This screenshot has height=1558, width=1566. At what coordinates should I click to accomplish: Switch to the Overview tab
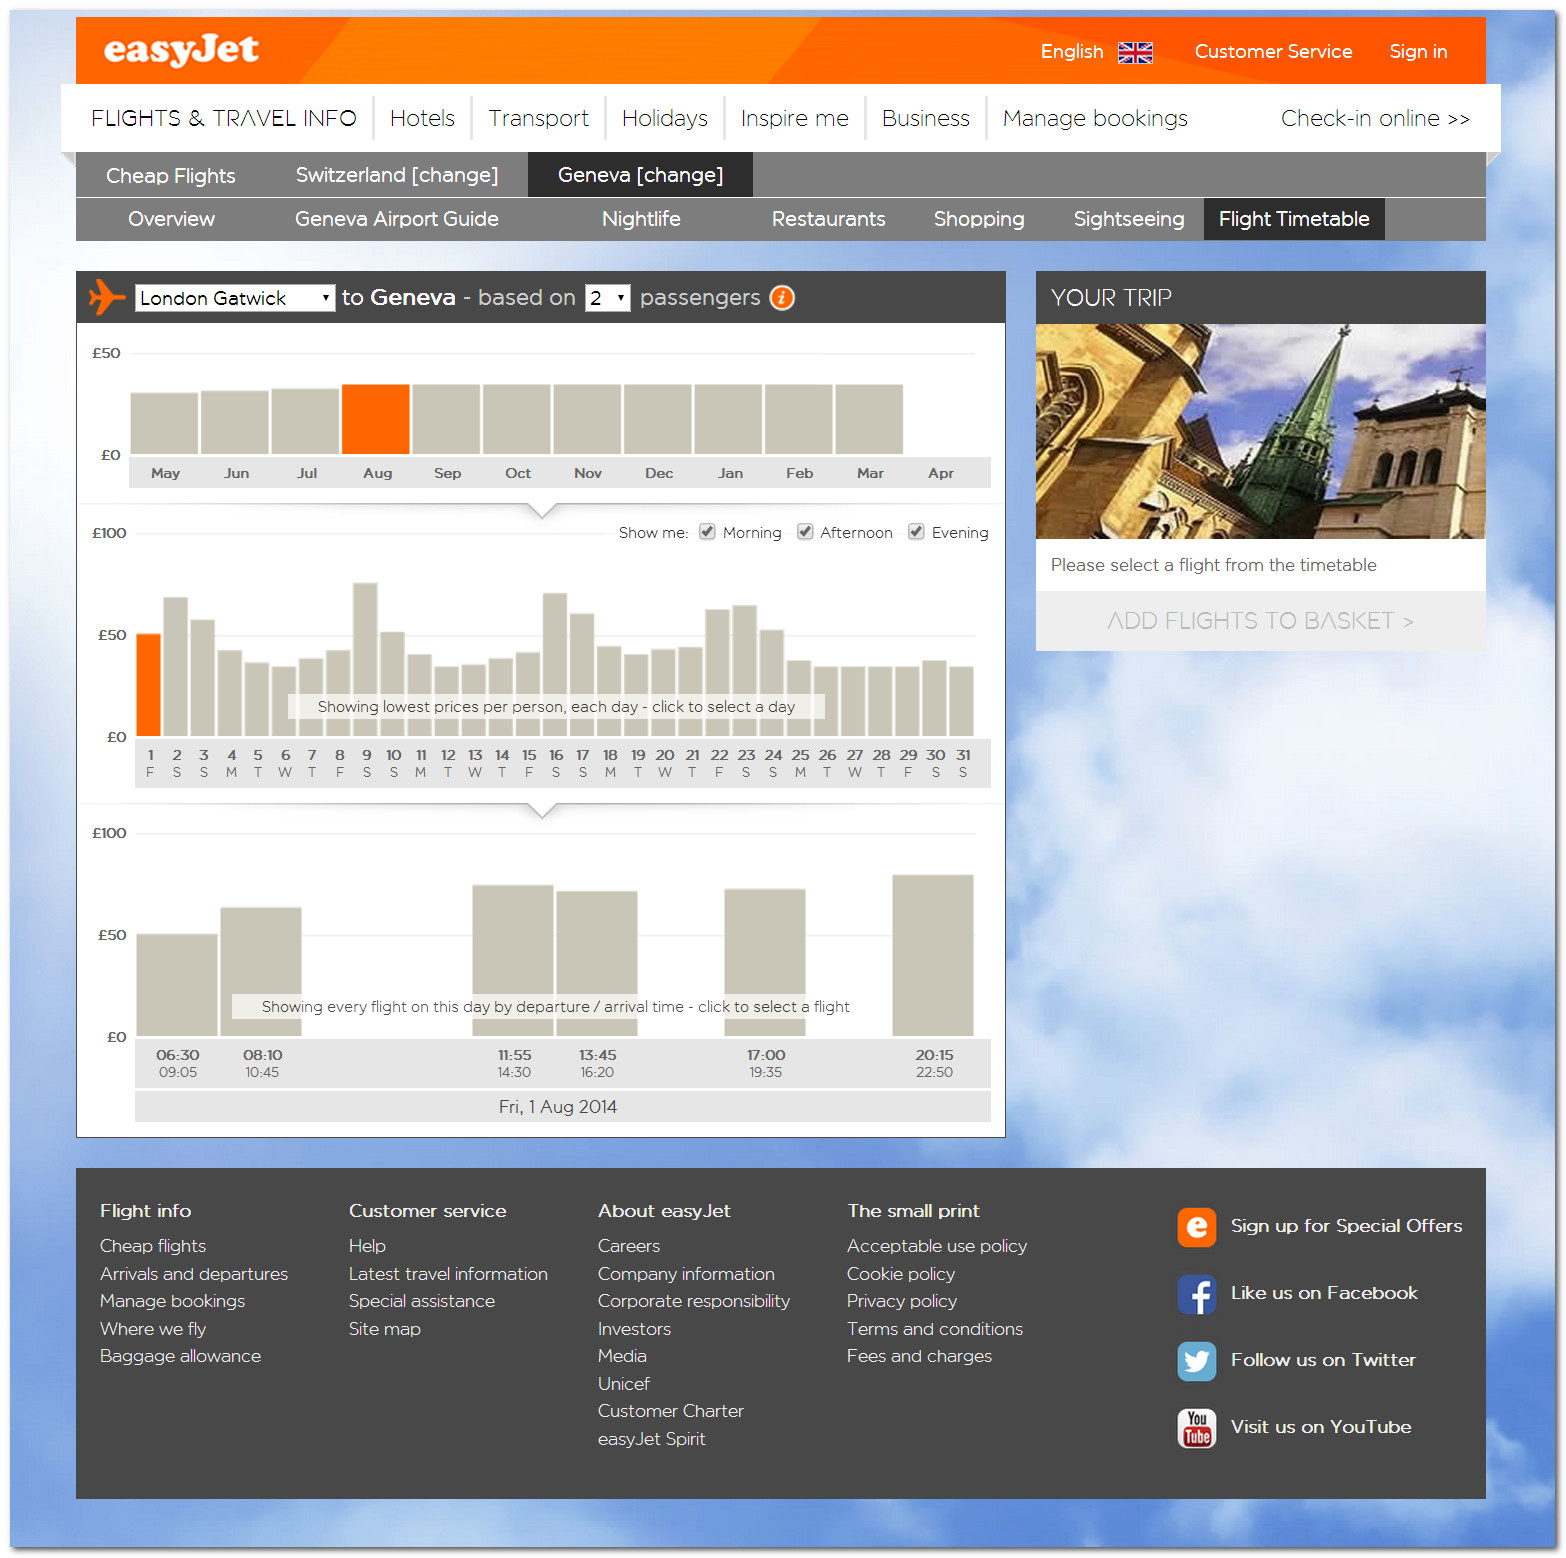[171, 219]
